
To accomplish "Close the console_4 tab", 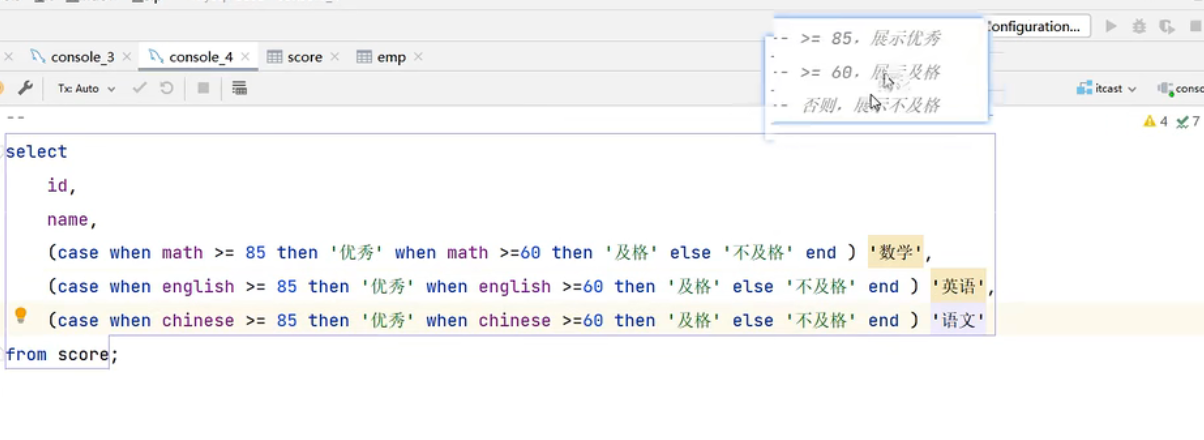I will pos(245,57).
